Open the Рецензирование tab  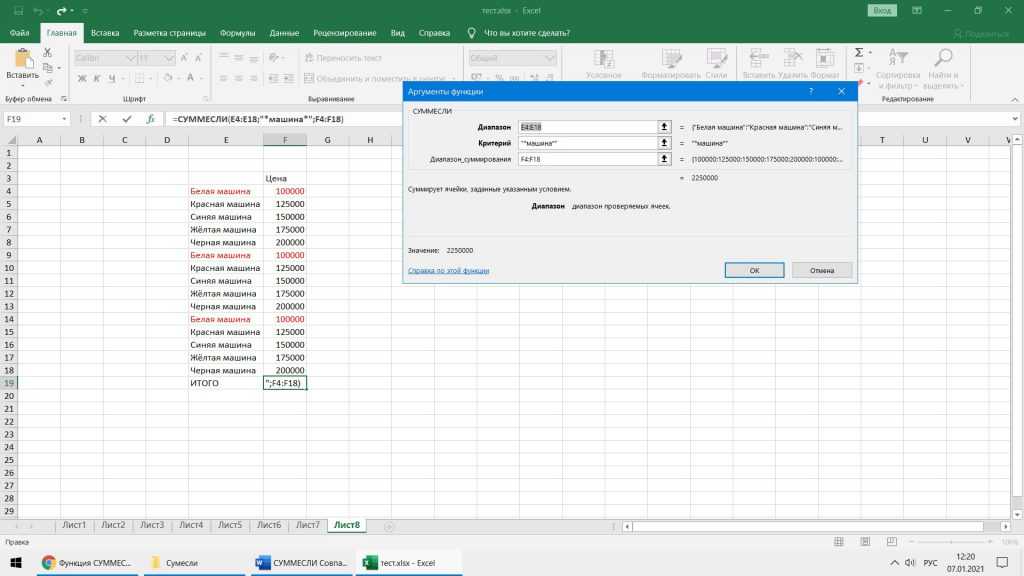[345, 33]
